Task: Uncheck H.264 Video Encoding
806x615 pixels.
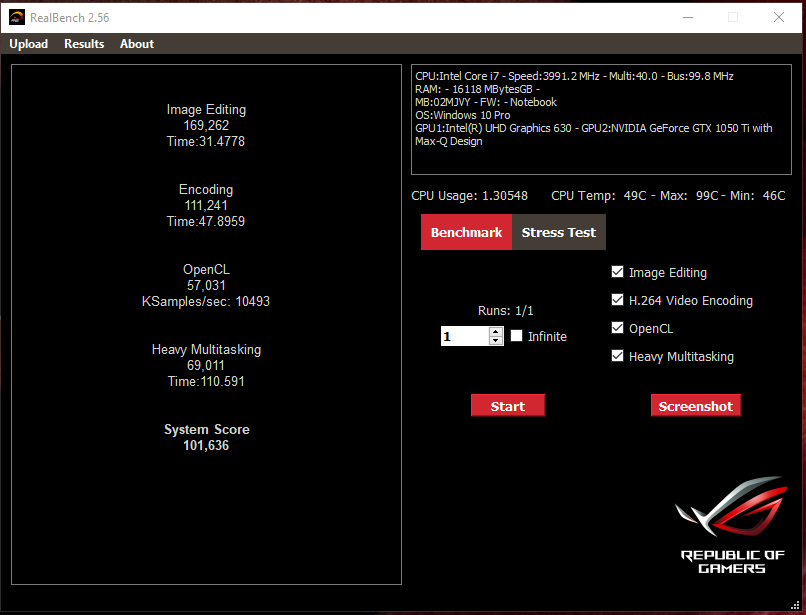Action: point(617,300)
